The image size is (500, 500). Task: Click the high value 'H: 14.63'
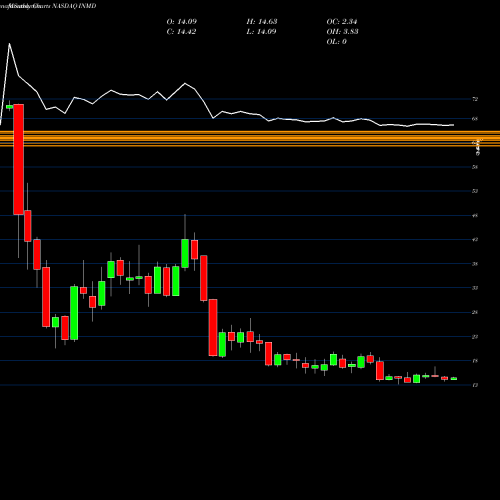pos(262,22)
